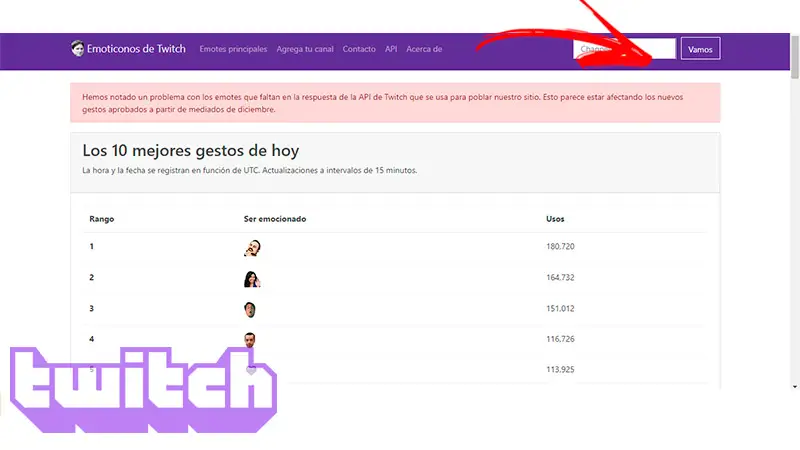Click the Emoticonos de Twitch logo icon
The width and height of the screenshot is (800, 450).
pos(78,48)
